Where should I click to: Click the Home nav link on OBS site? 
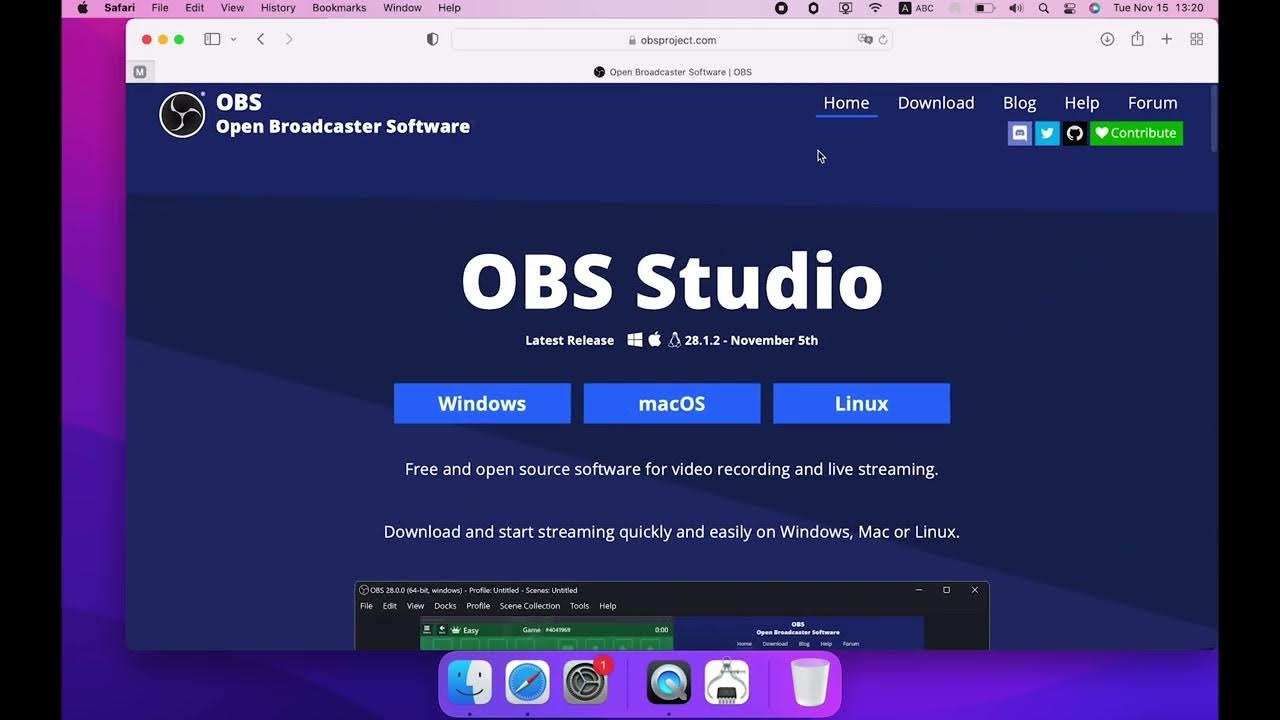click(x=846, y=103)
